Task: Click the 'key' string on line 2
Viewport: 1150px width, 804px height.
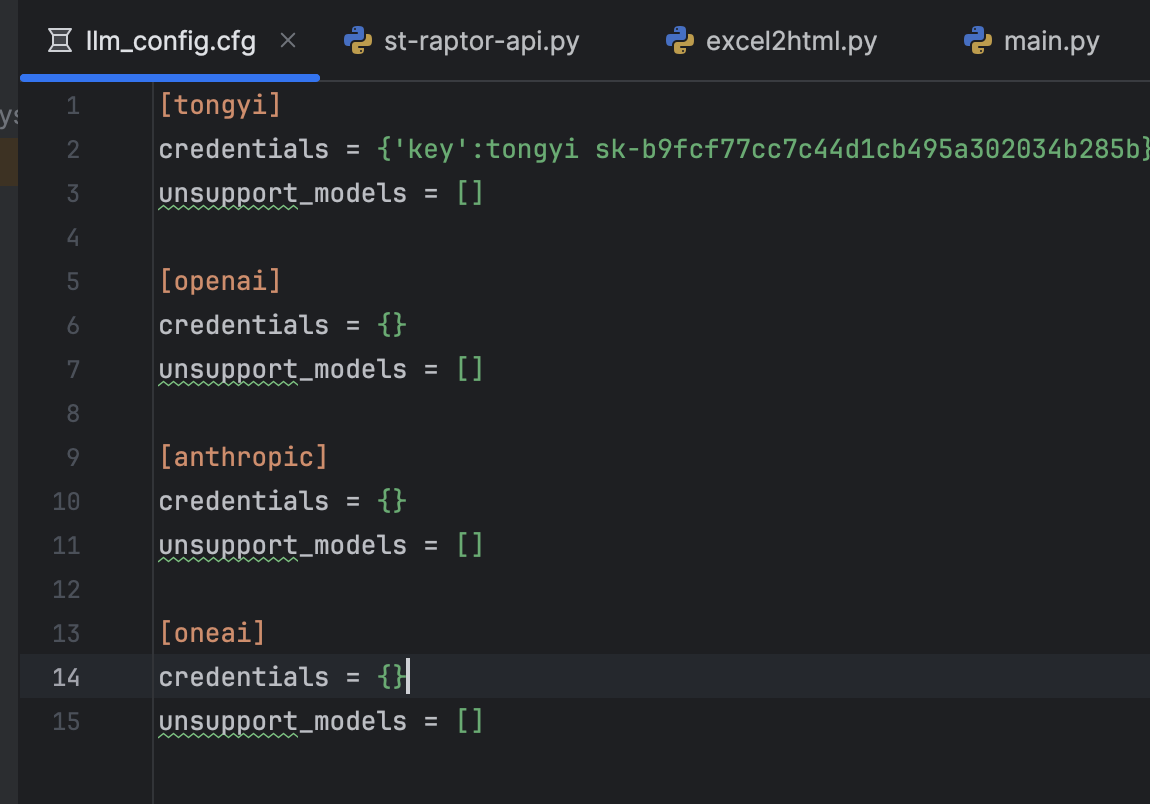Action: tap(431, 149)
